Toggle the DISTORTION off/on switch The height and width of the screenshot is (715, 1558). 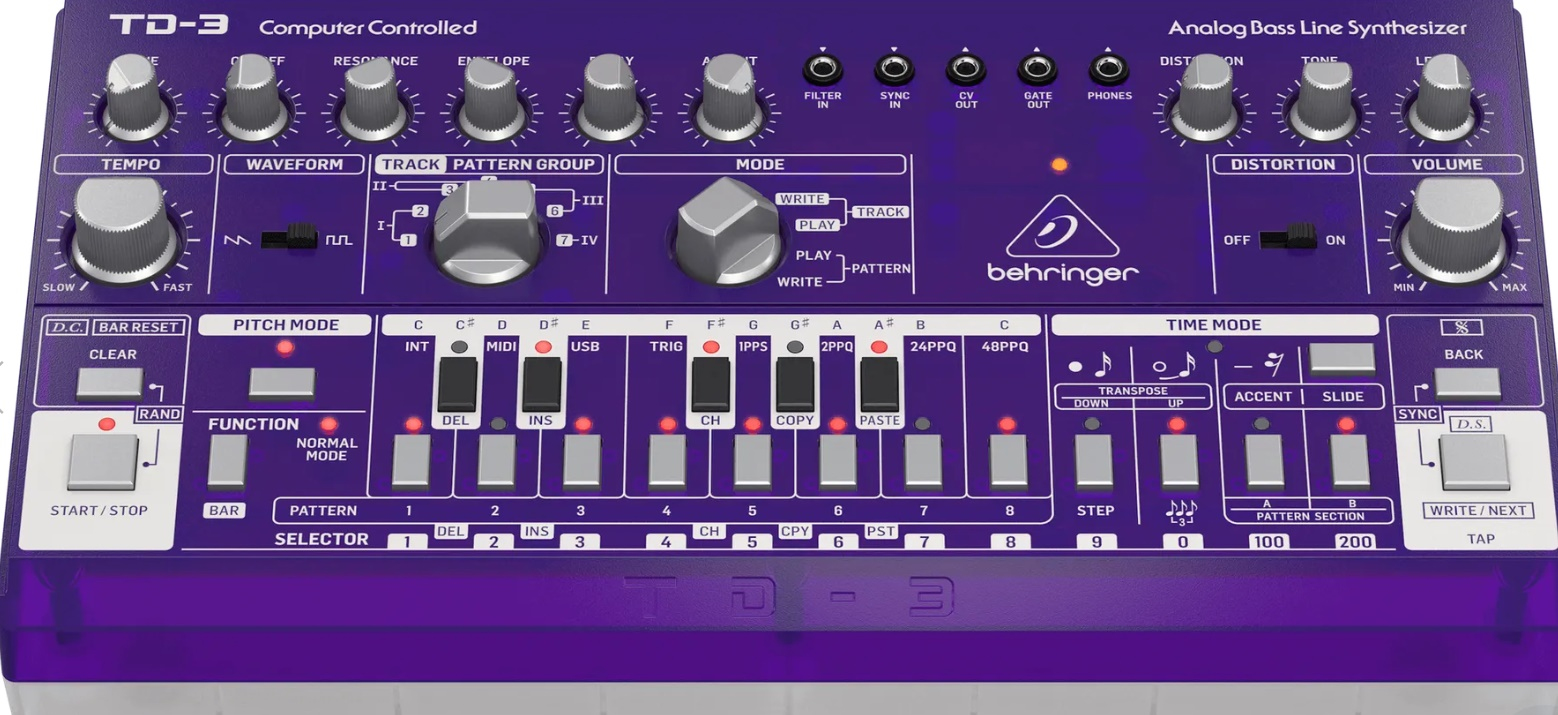(1288, 238)
